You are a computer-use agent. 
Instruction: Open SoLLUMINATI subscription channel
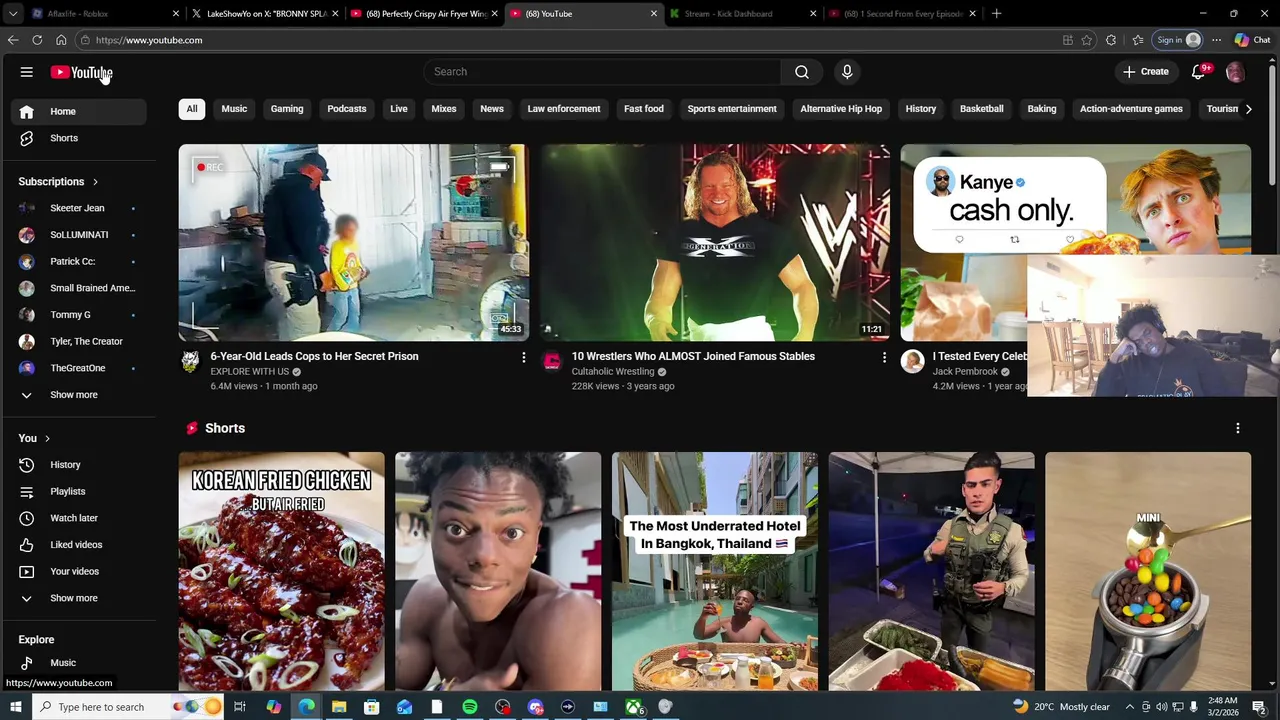point(78,235)
